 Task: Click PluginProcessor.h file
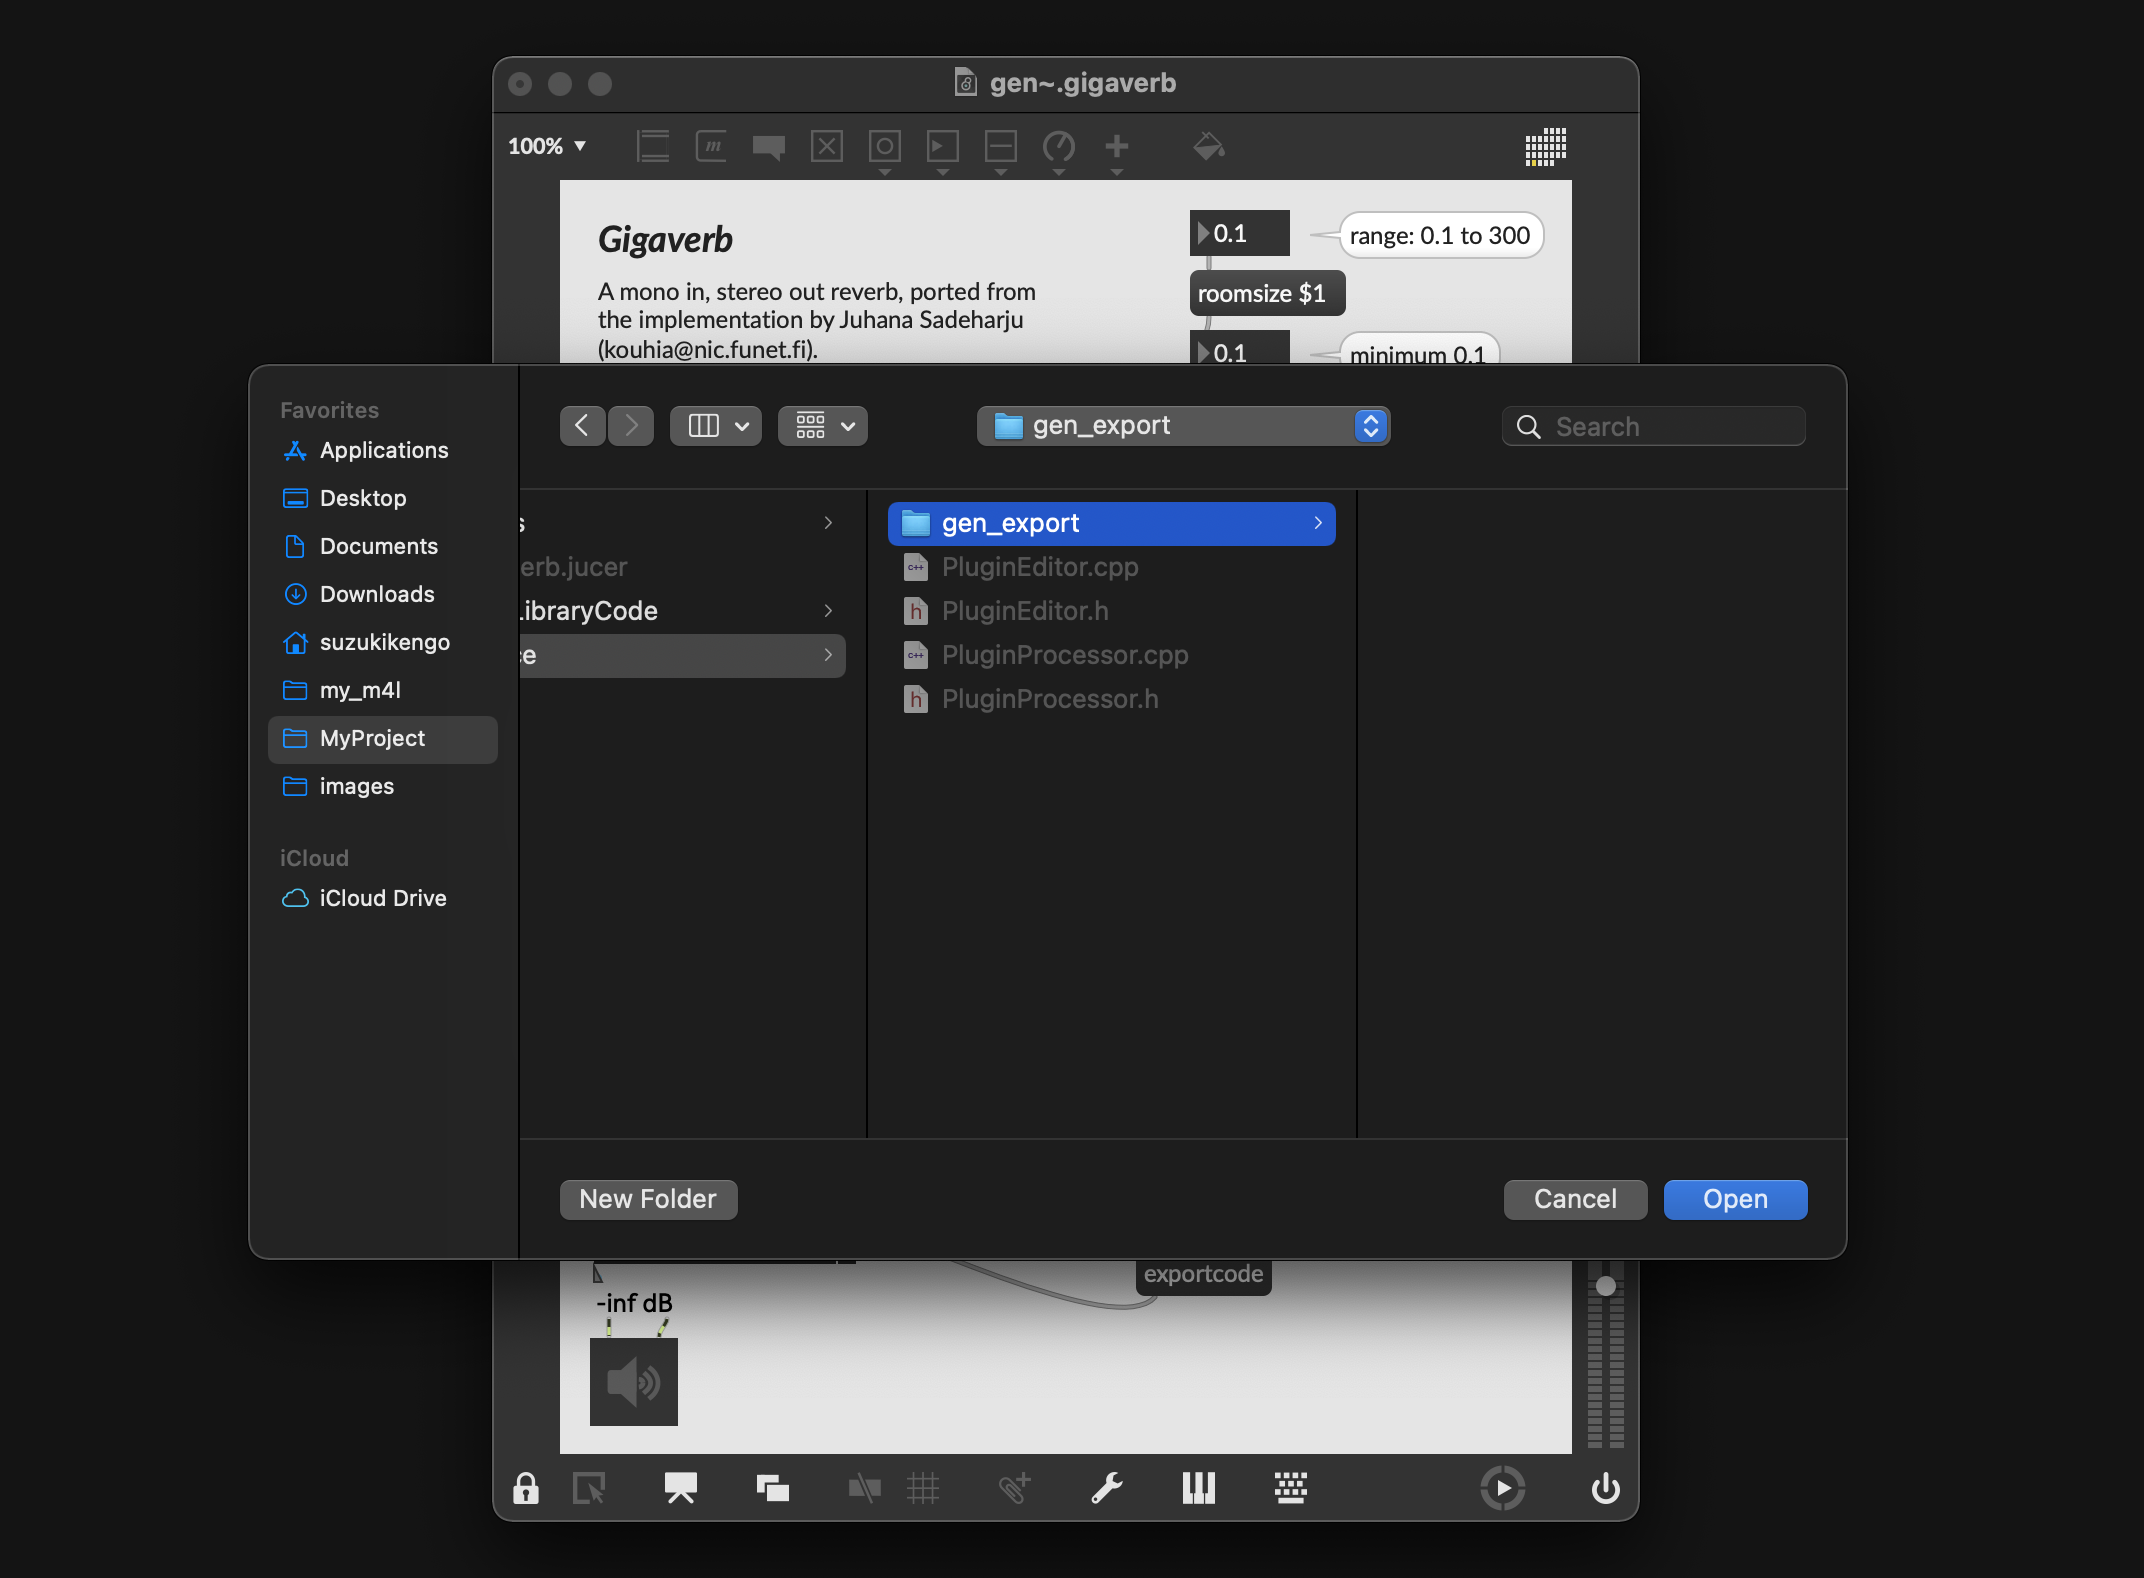coord(1111,699)
